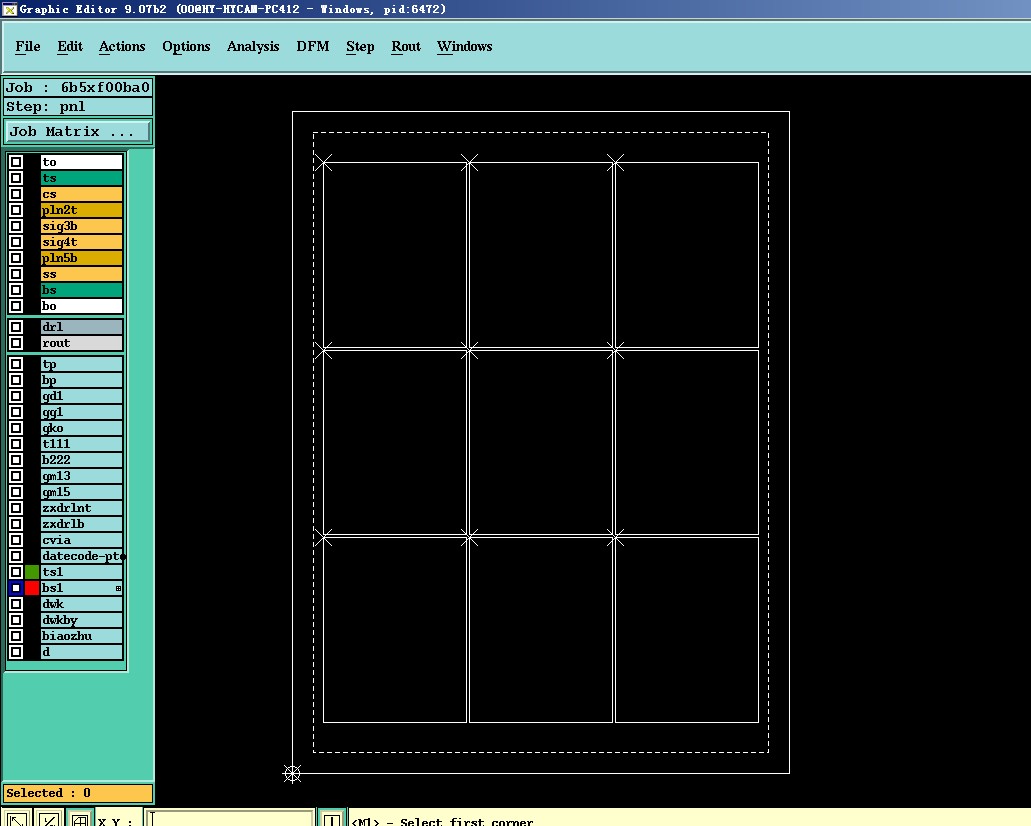Click the red color swatch of bs1

click(x=32, y=588)
